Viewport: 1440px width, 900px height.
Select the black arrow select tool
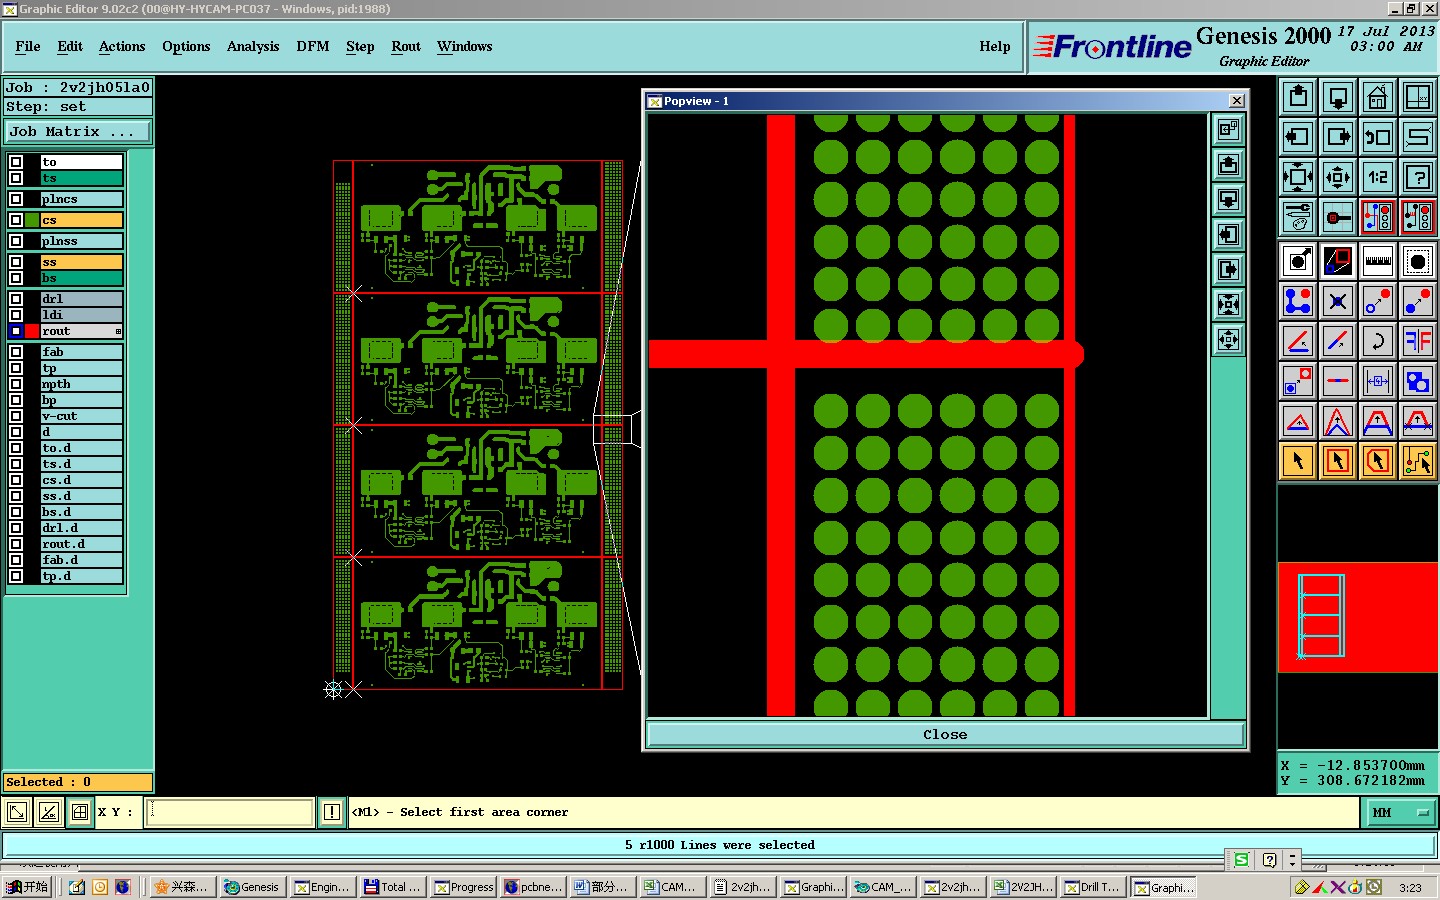(x=1298, y=461)
